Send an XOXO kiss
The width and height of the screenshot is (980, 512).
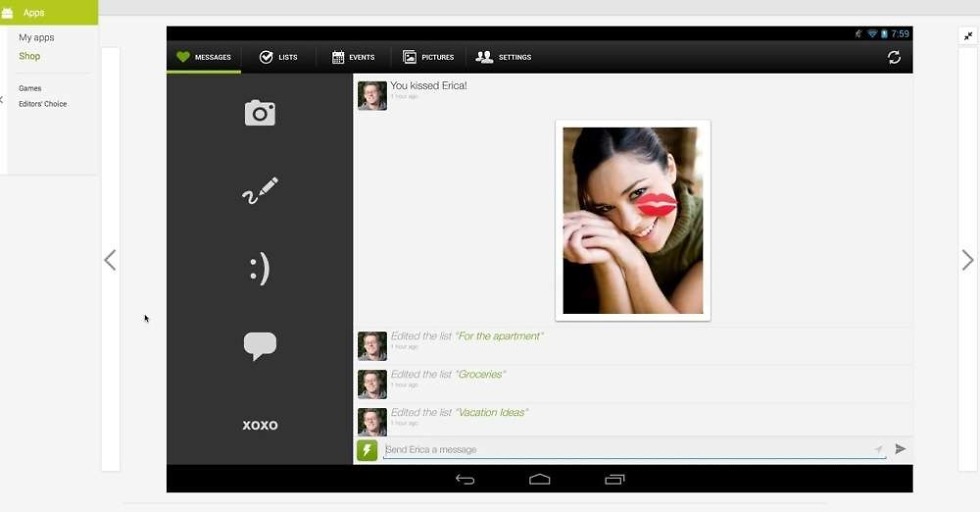(x=260, y=425)
